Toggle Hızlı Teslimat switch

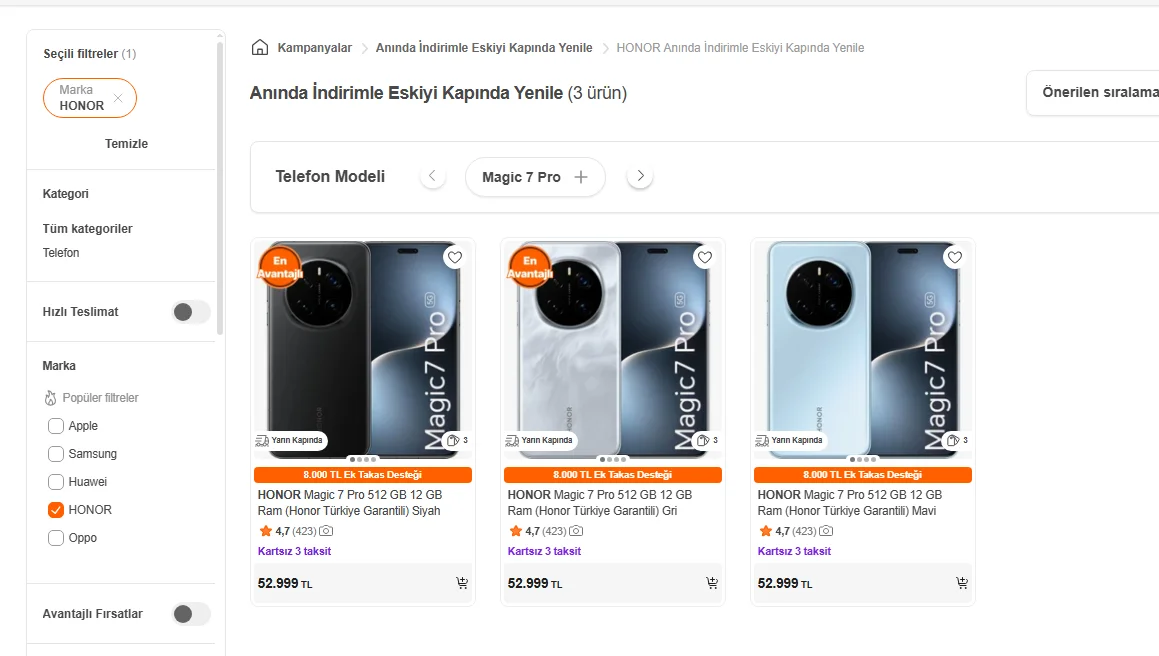click(190, 312)
